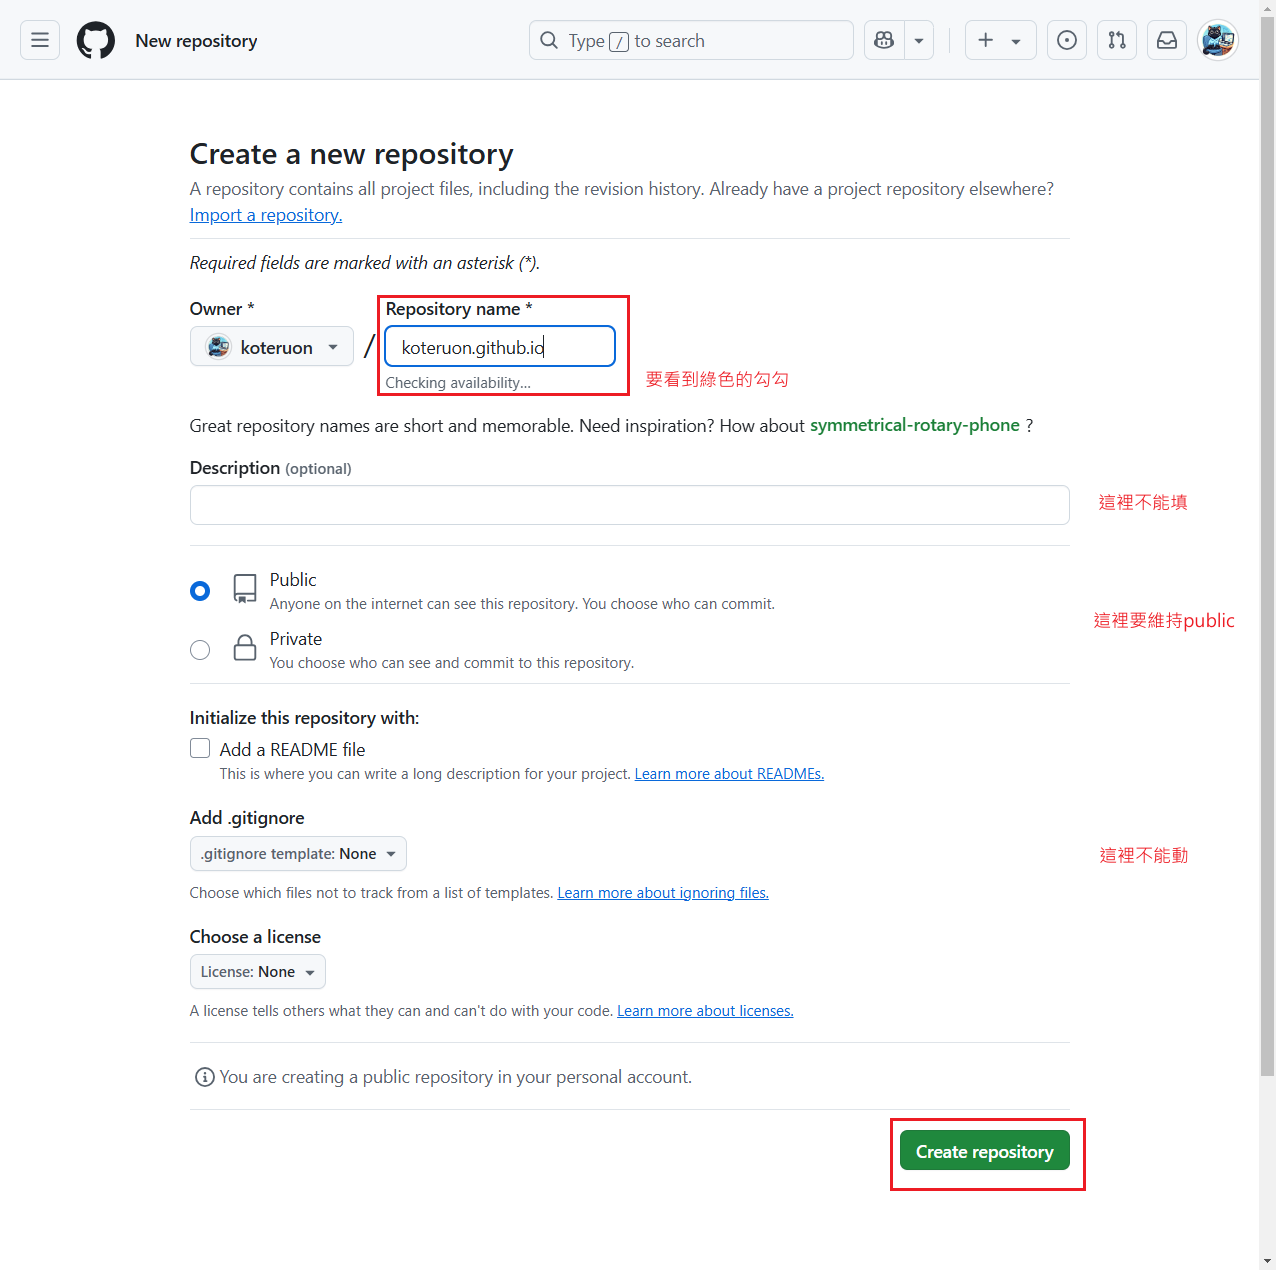Select the Private repository option
Screen dimensions: 1276x1270
click(199, 649)
